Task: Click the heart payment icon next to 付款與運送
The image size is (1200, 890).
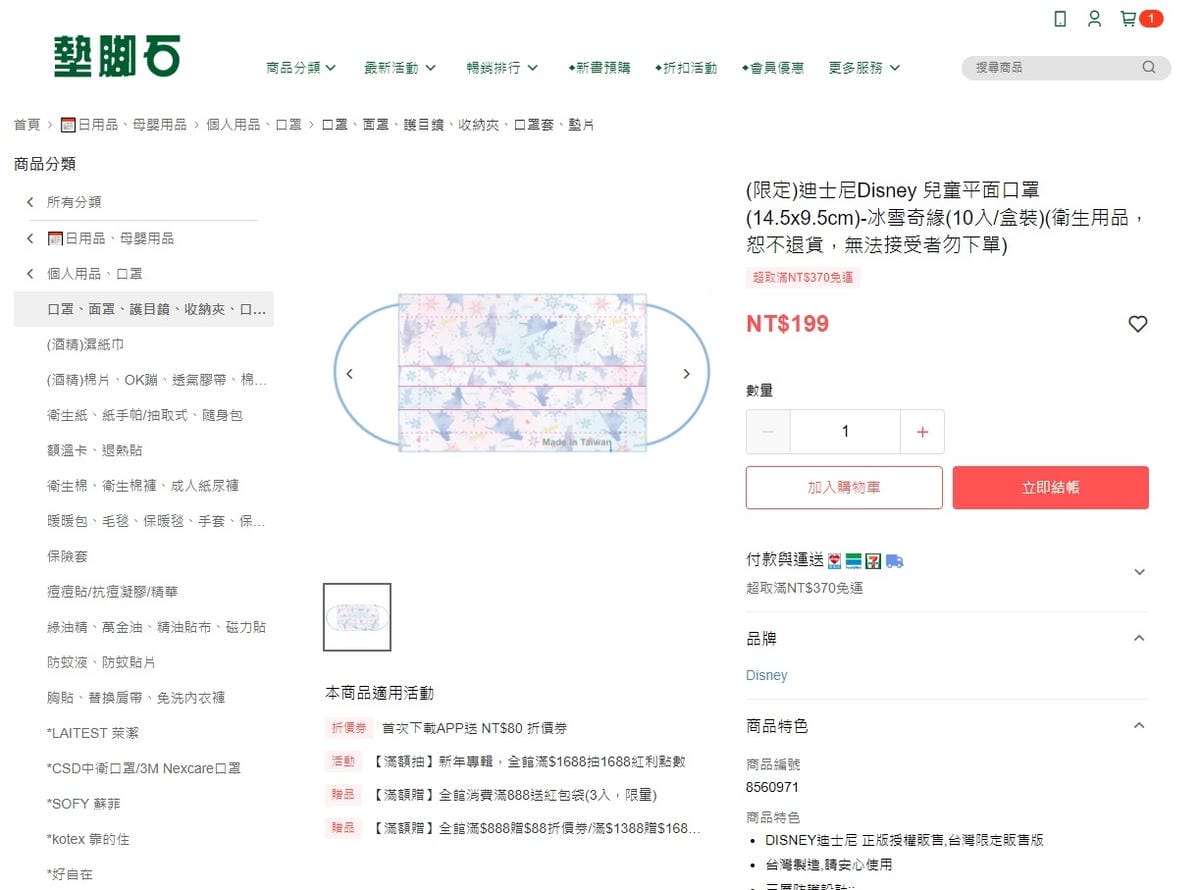Action: (x=833, y=561)
